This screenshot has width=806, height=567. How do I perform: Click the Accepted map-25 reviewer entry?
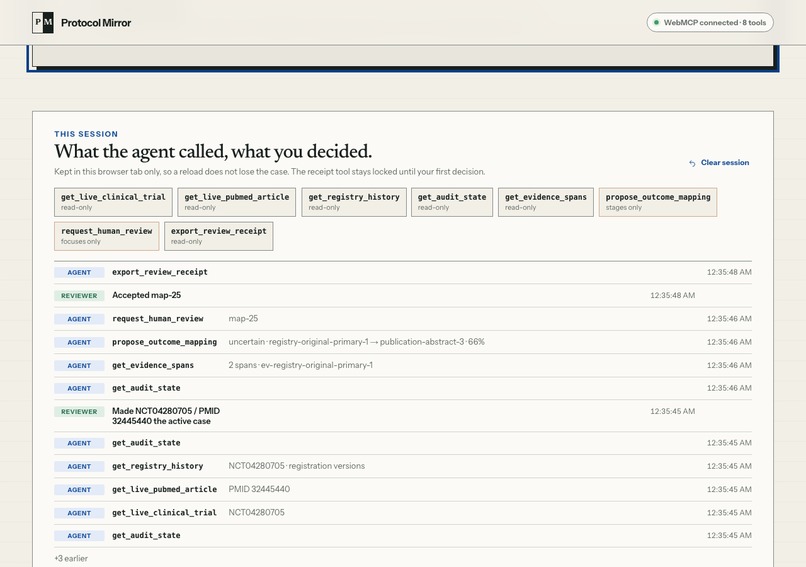coord(402,296)
